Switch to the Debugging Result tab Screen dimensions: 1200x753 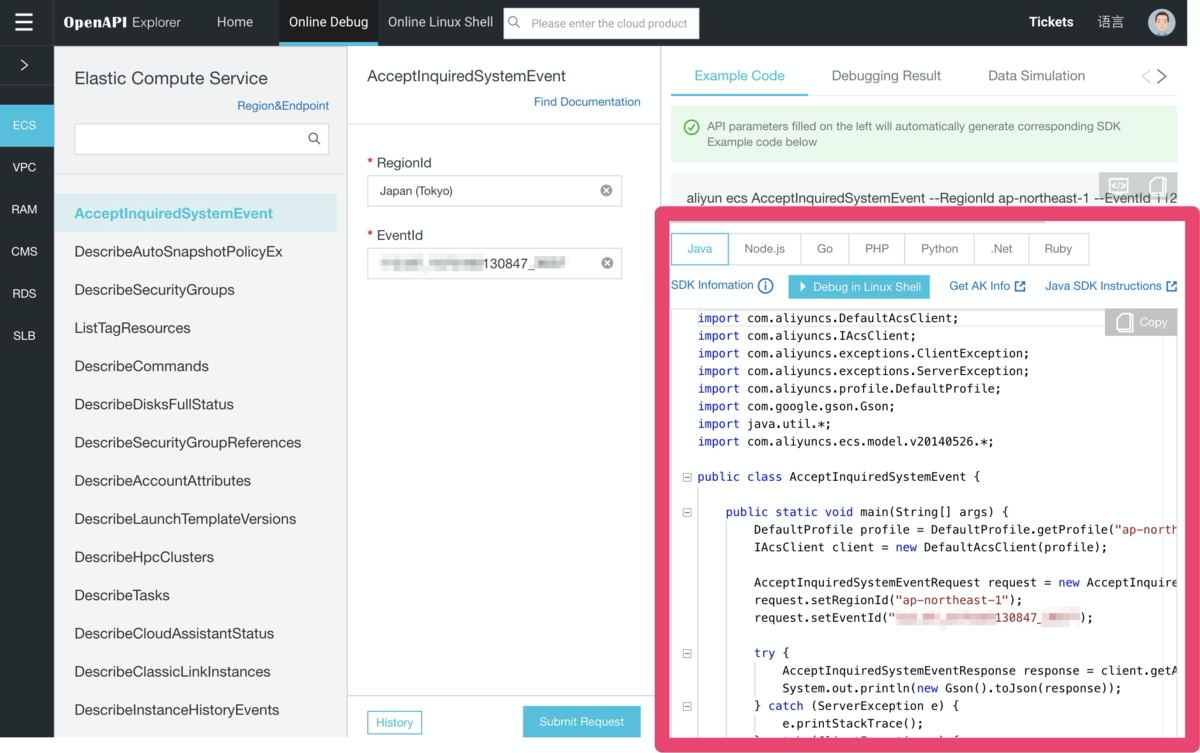(885, 75)
